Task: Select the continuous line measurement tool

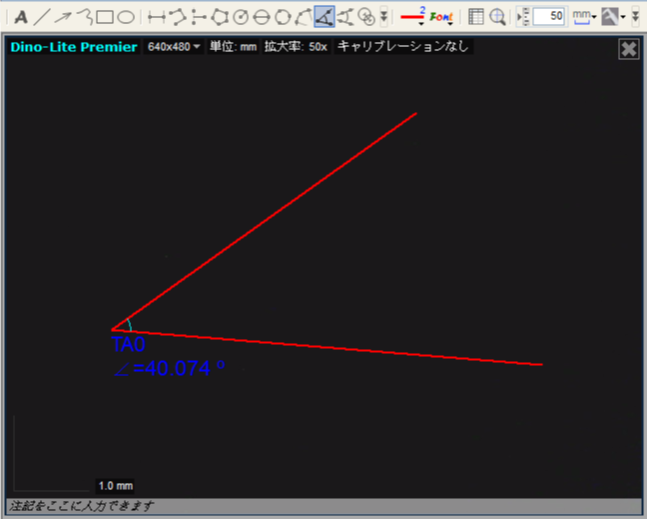Action: 178,17
